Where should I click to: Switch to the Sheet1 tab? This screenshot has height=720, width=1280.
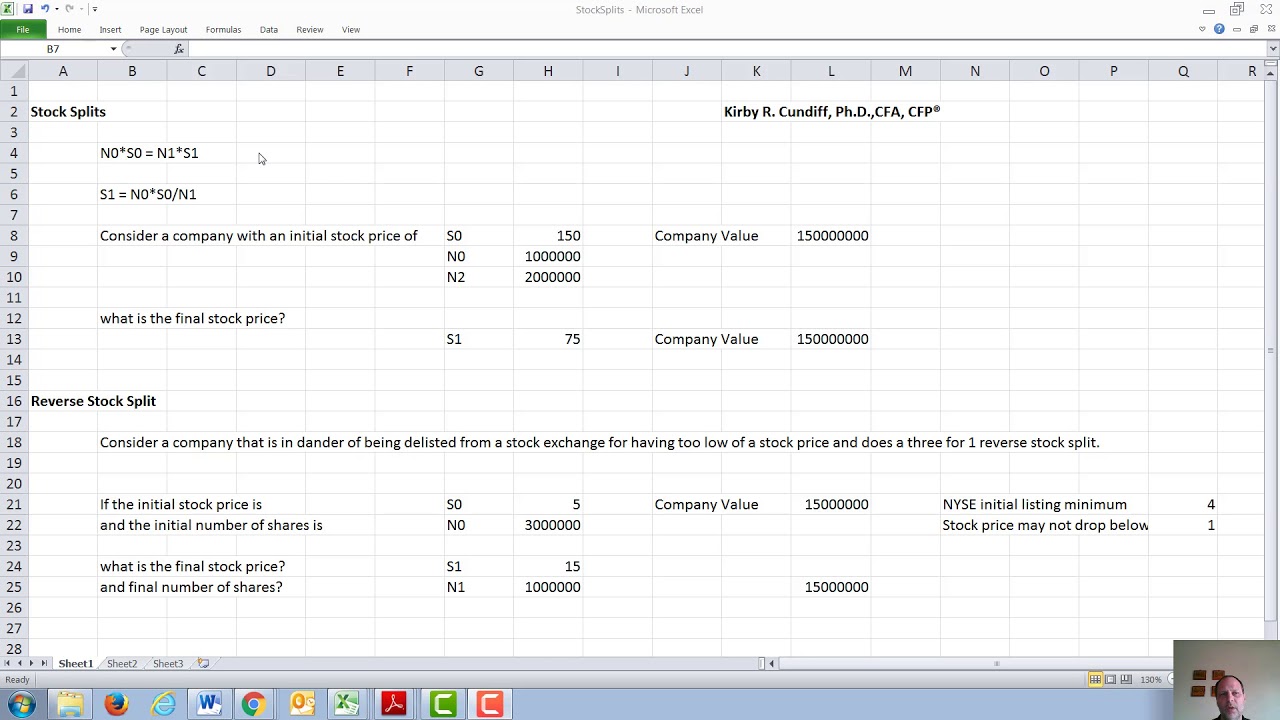pyautogui.click(x=75, y=664)
